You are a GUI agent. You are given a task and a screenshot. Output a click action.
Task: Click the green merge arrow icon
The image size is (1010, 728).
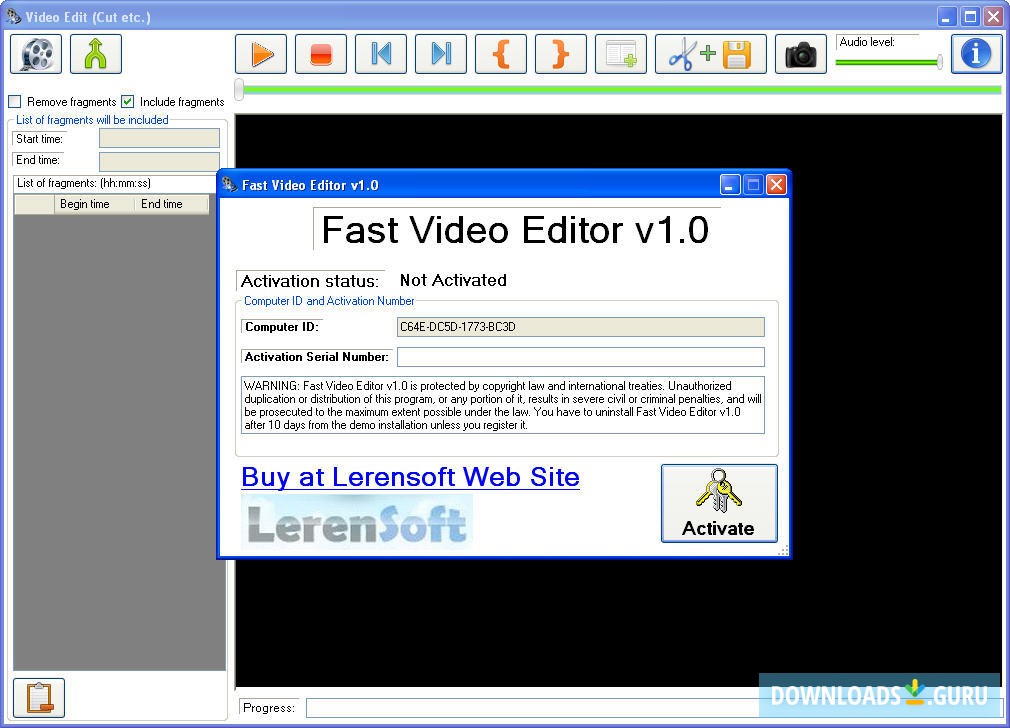click(x=95, y=54)
